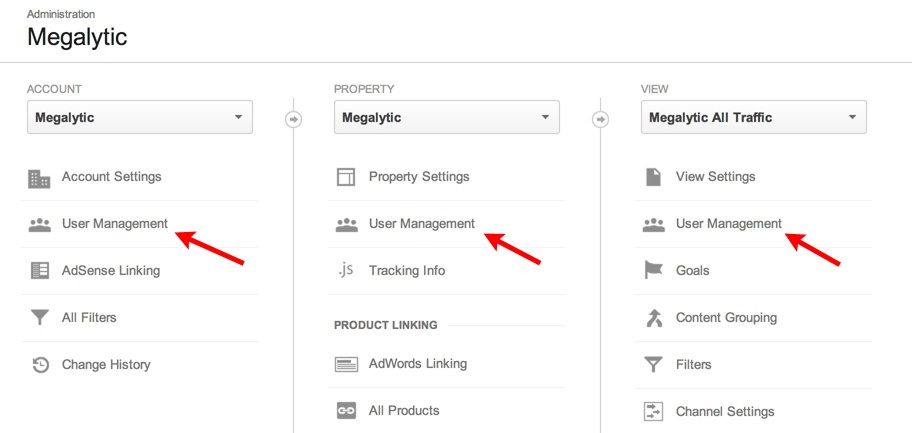This screenshot has height=433, width=912.
Task: Click the AdWords Linking icon
Action: [x=346, y=365]
